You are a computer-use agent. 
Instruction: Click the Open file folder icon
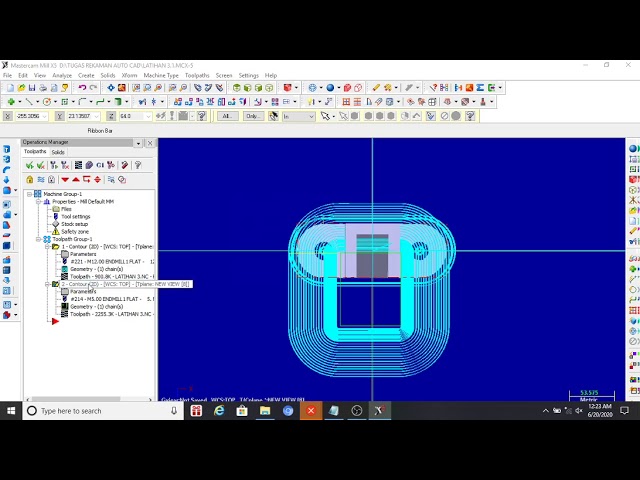coord(21,88)
